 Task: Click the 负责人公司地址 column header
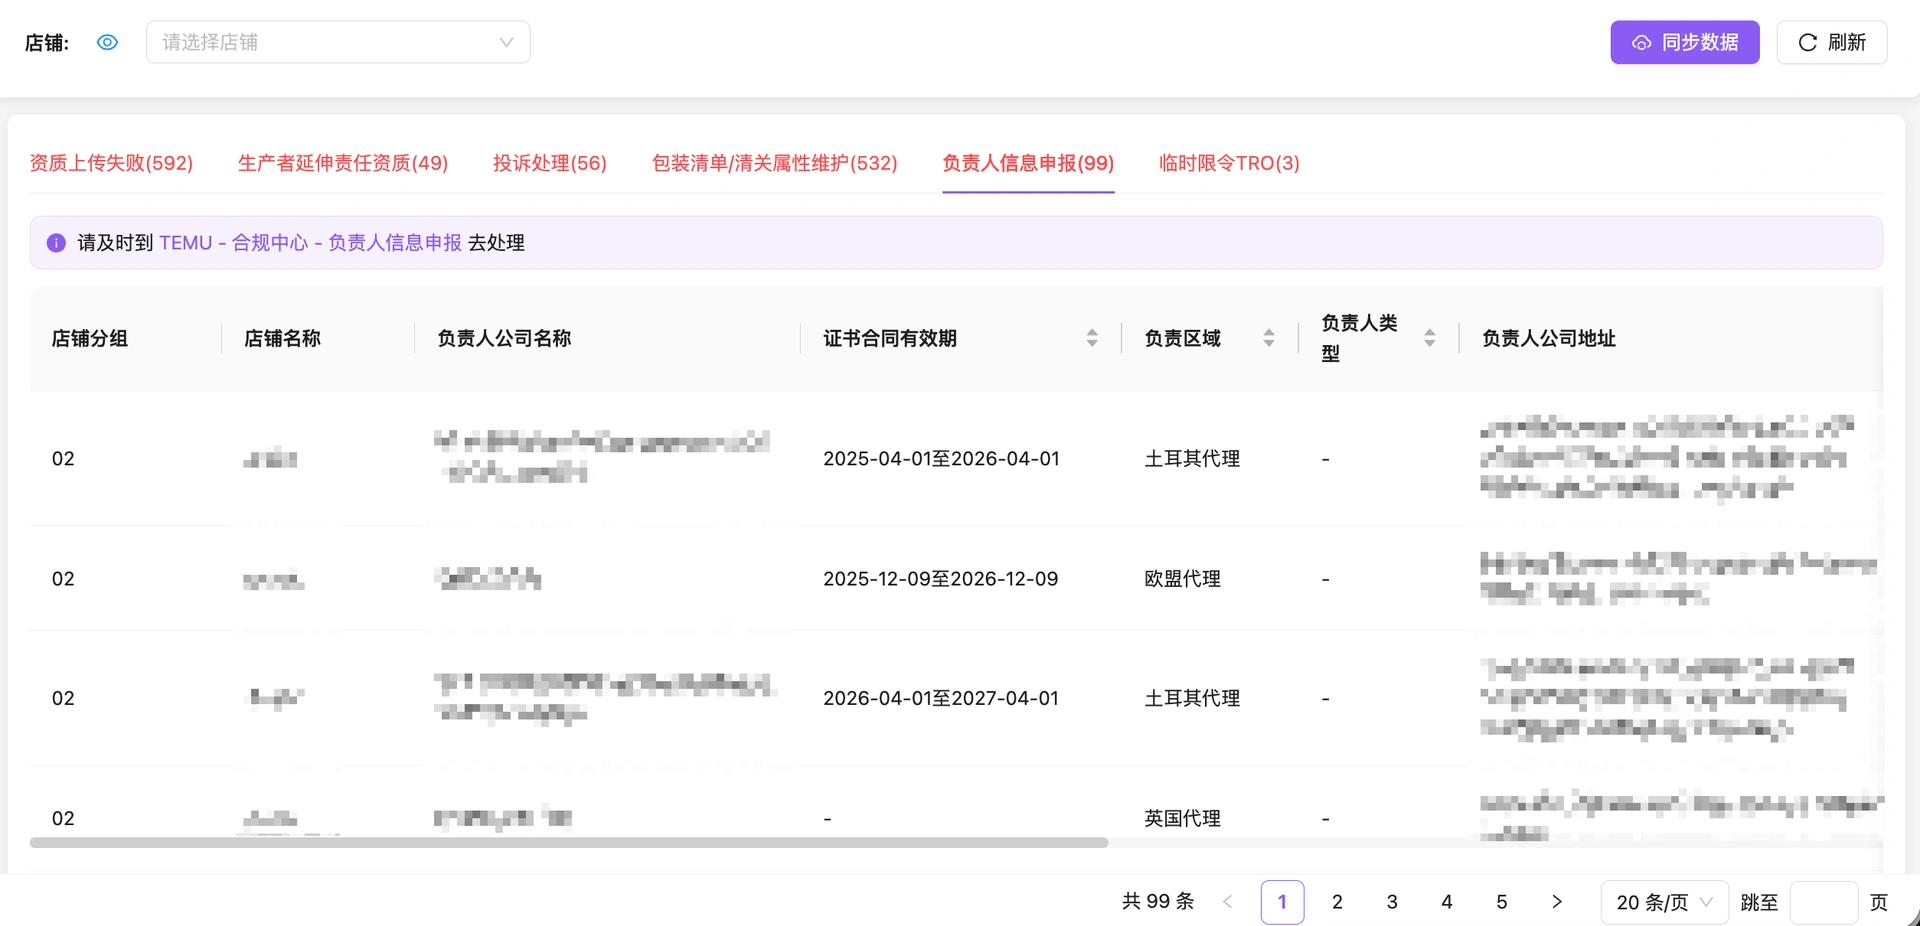click(x=1548, y=338)
